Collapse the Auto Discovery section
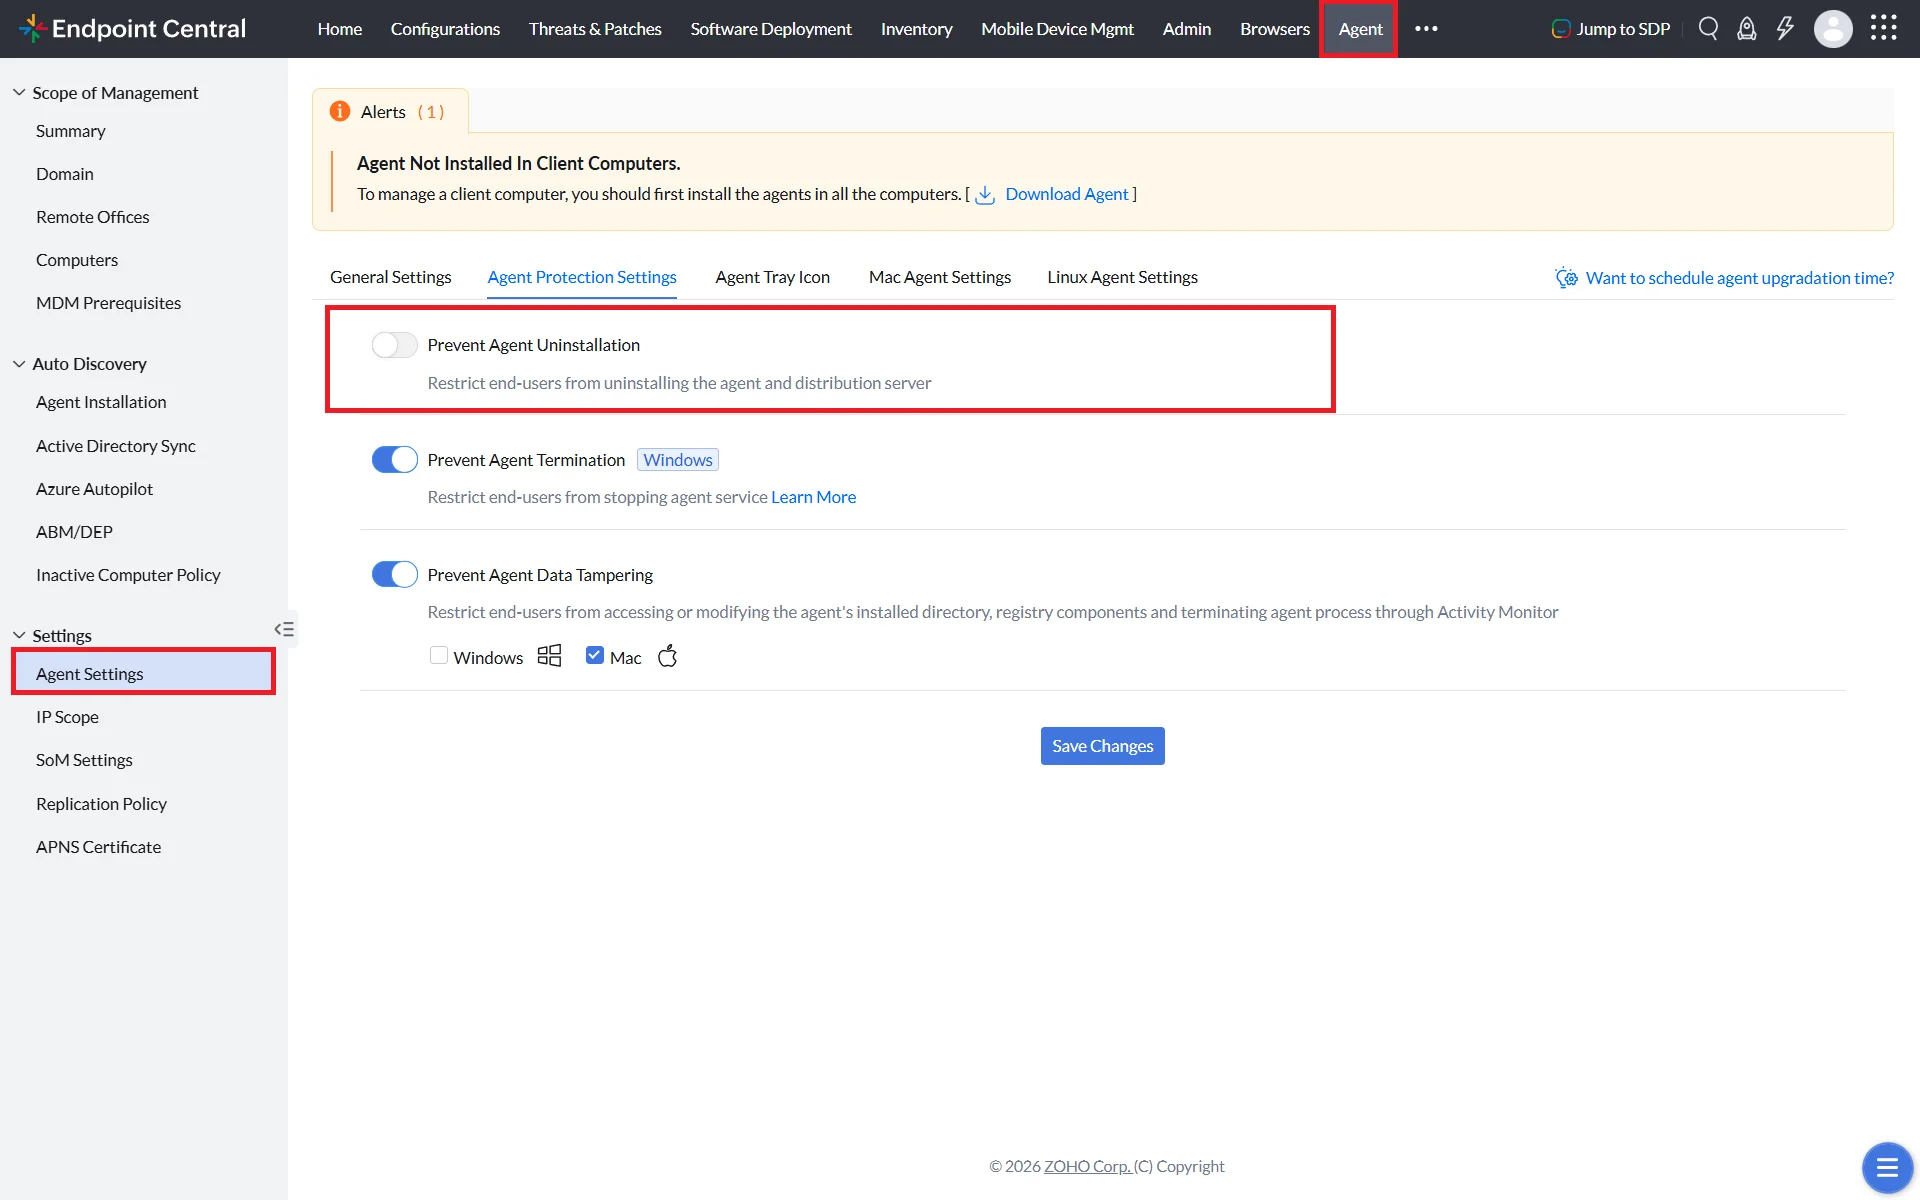 [x=18, y=364]
